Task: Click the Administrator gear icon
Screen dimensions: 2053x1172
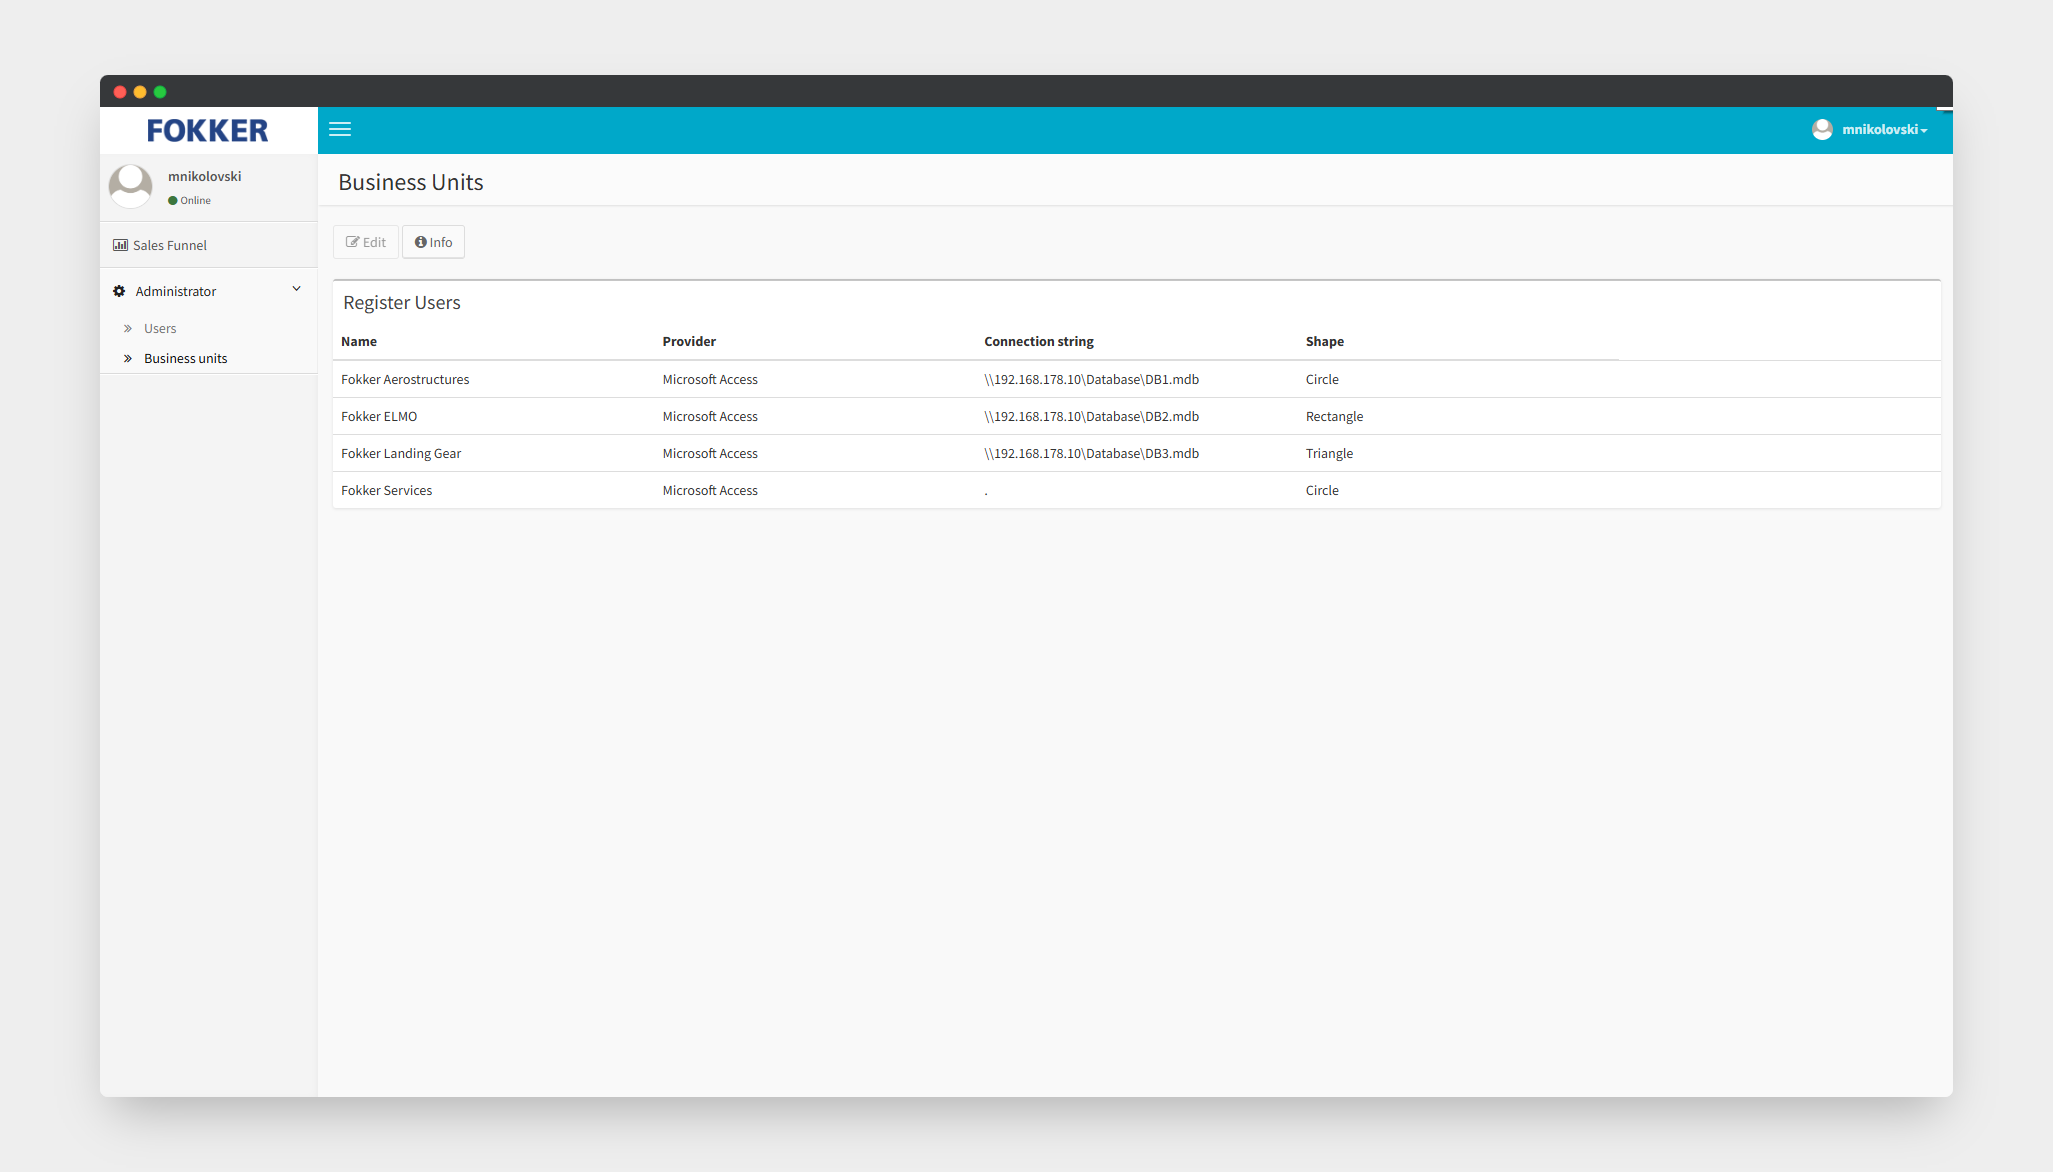Action: (119, 291)
